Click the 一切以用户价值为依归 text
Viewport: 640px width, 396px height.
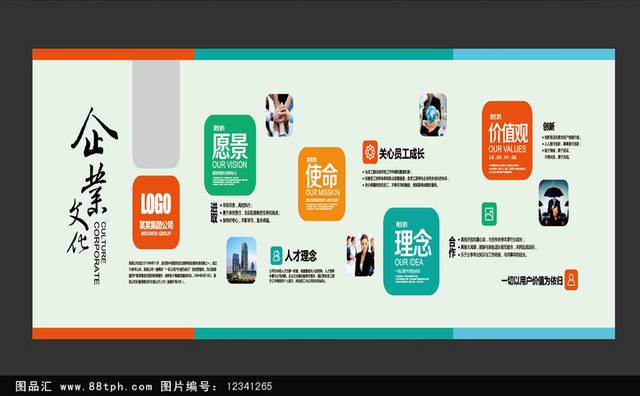[x=532, y=280]
